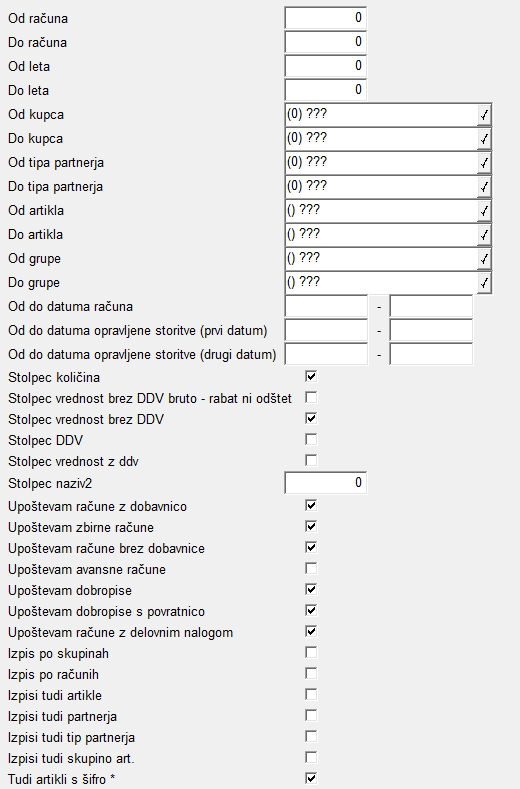Open the Od kupca lookup checkmark button
Image resolution: width=520 pixels, height=789 pixels.
coord(484,115)
